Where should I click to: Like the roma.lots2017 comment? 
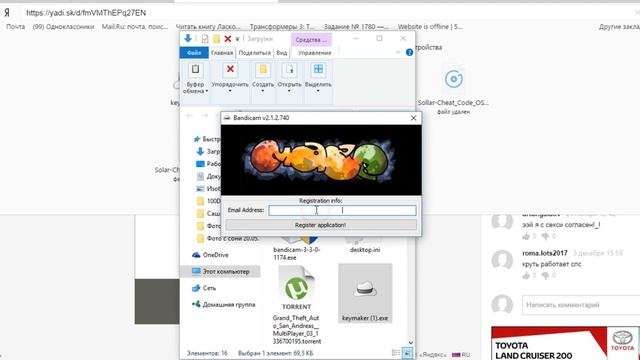526,276
